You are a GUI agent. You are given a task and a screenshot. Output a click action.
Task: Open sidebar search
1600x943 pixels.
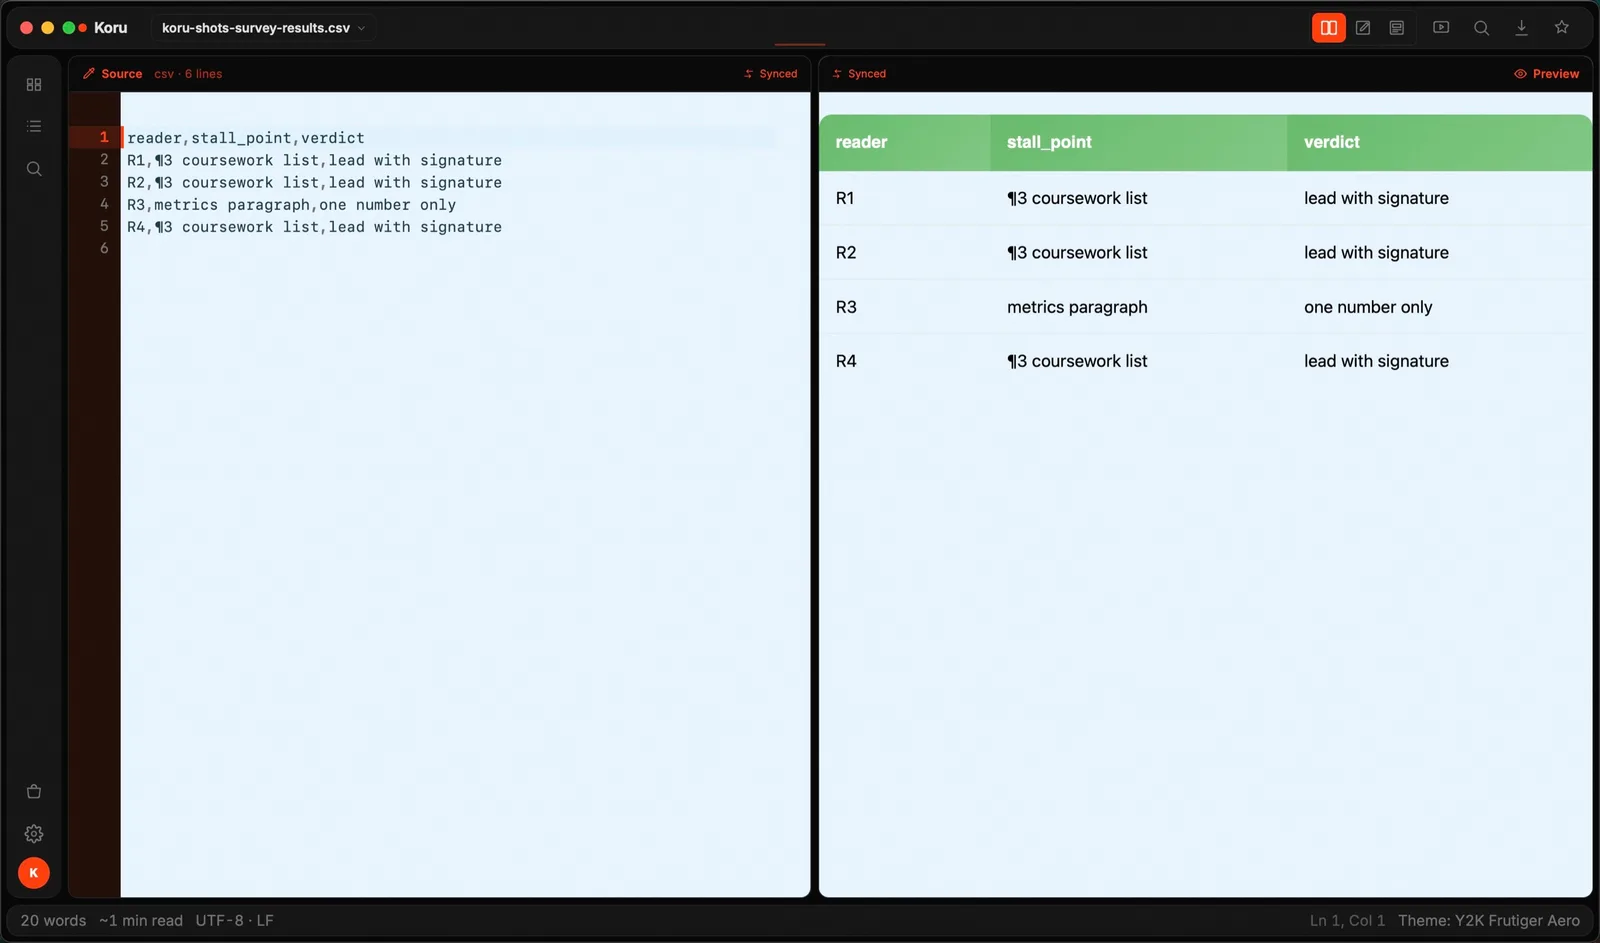(x=34, y=169)
